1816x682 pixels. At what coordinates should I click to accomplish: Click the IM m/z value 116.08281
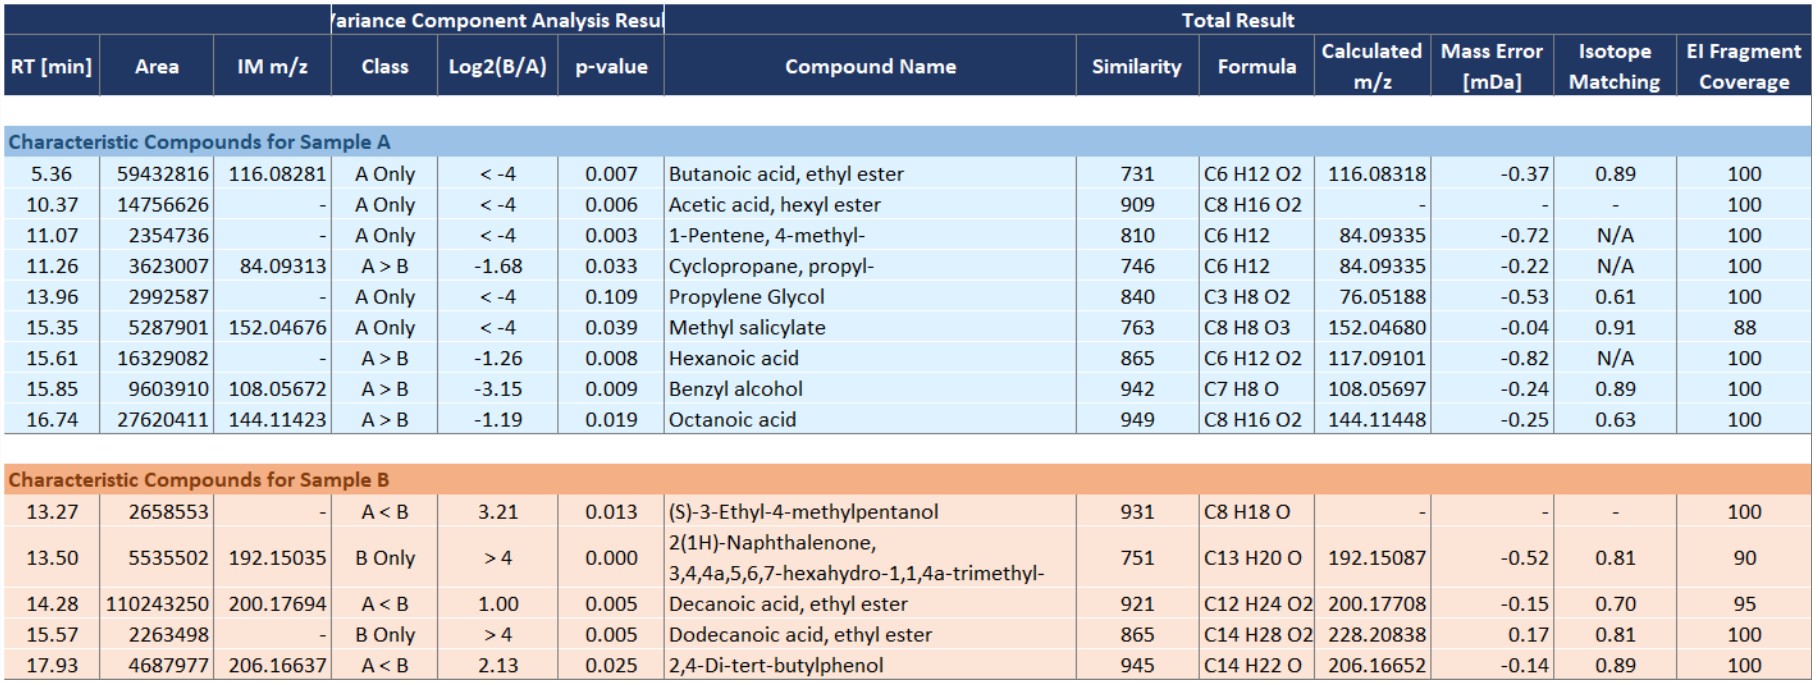(277, 174)
